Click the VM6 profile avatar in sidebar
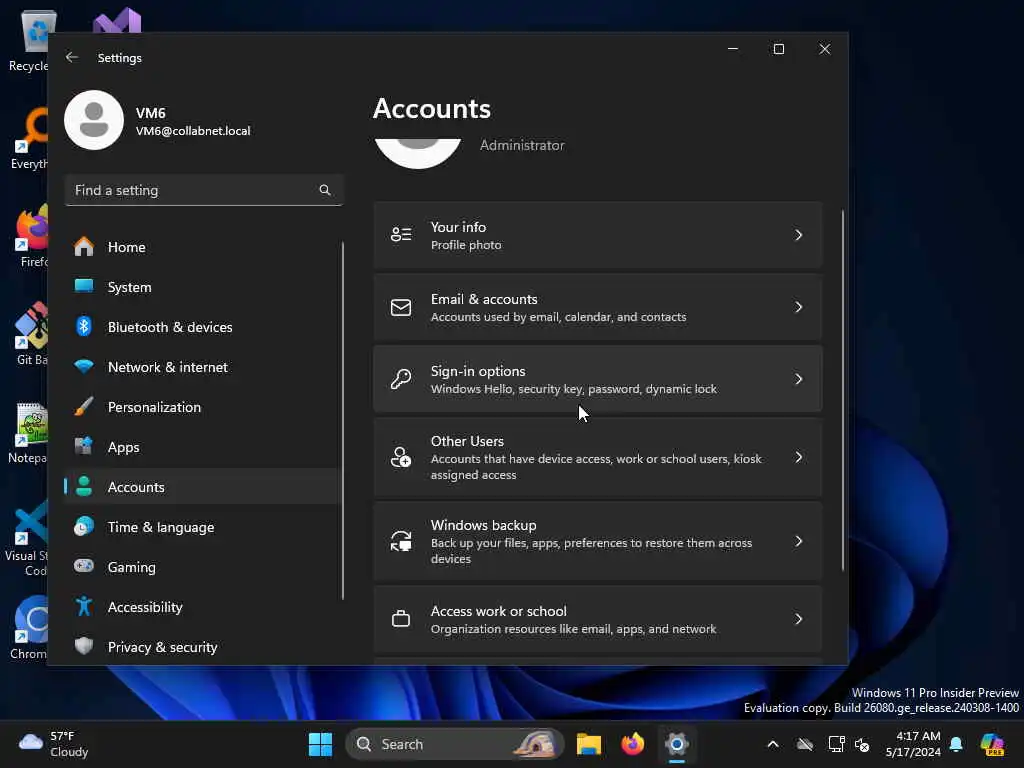The image size is (1024, 768). 94,120
